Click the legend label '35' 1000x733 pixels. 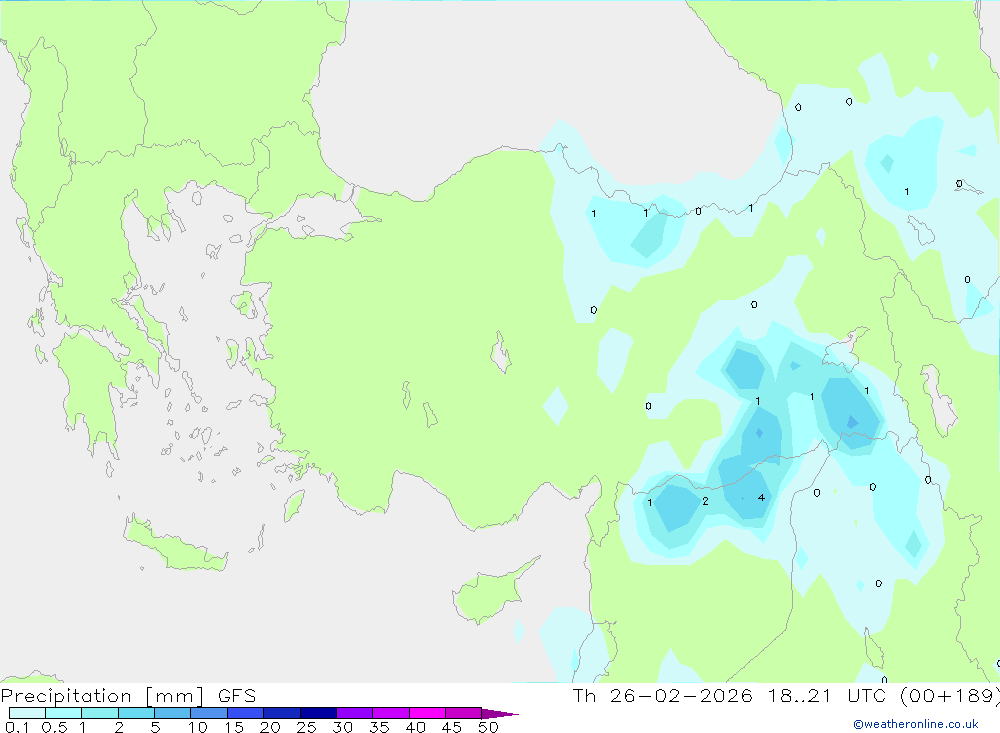click(379, 727)
